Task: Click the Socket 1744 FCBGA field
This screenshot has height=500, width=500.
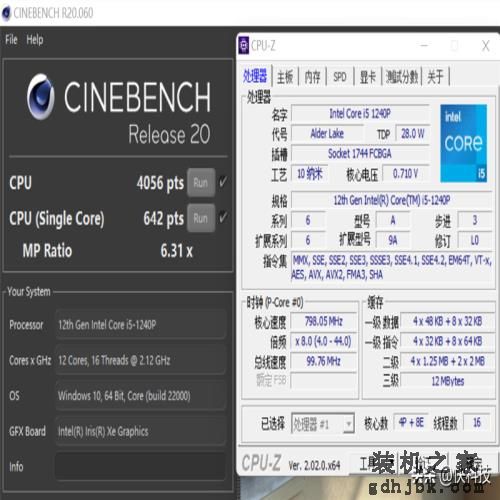Action: [x=360, y=154]
